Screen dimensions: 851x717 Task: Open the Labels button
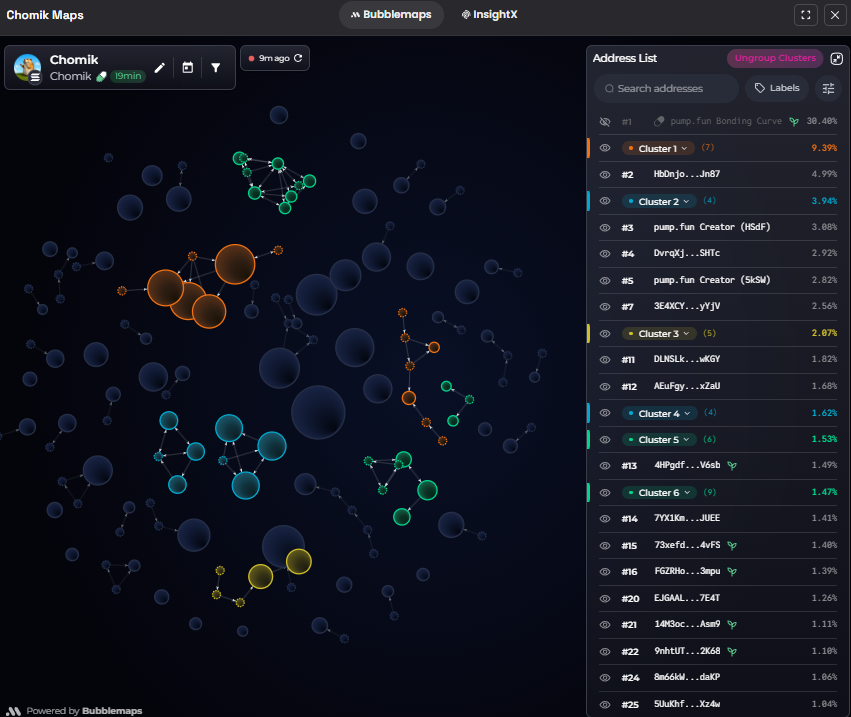[777, 88]
